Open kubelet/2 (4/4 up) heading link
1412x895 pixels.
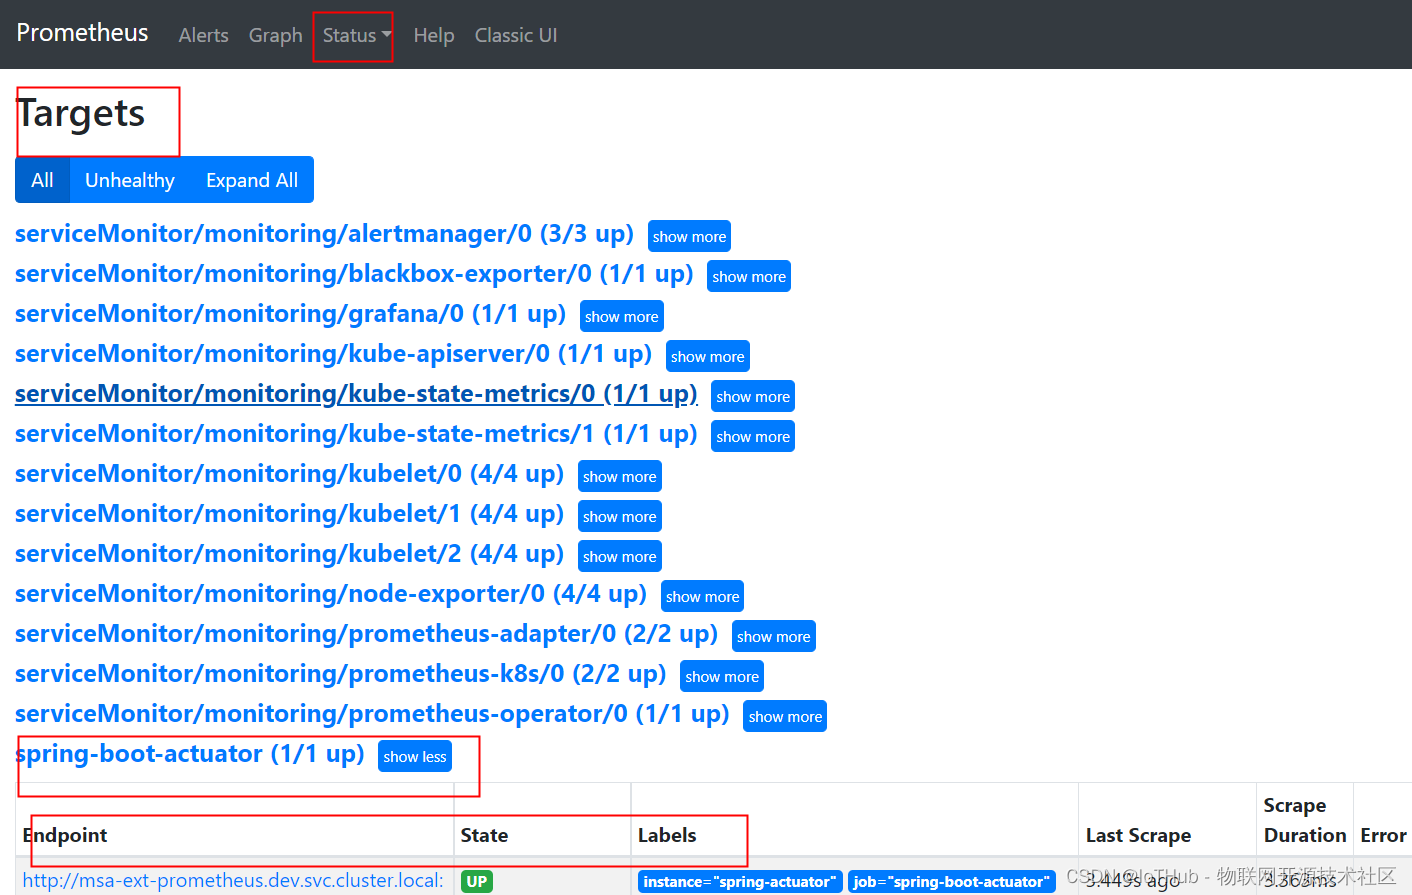290,554
